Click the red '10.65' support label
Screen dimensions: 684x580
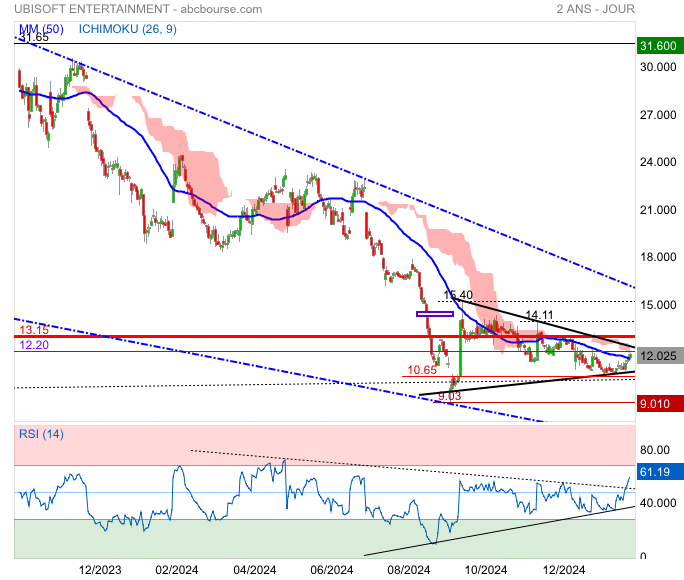click(422, 370)
